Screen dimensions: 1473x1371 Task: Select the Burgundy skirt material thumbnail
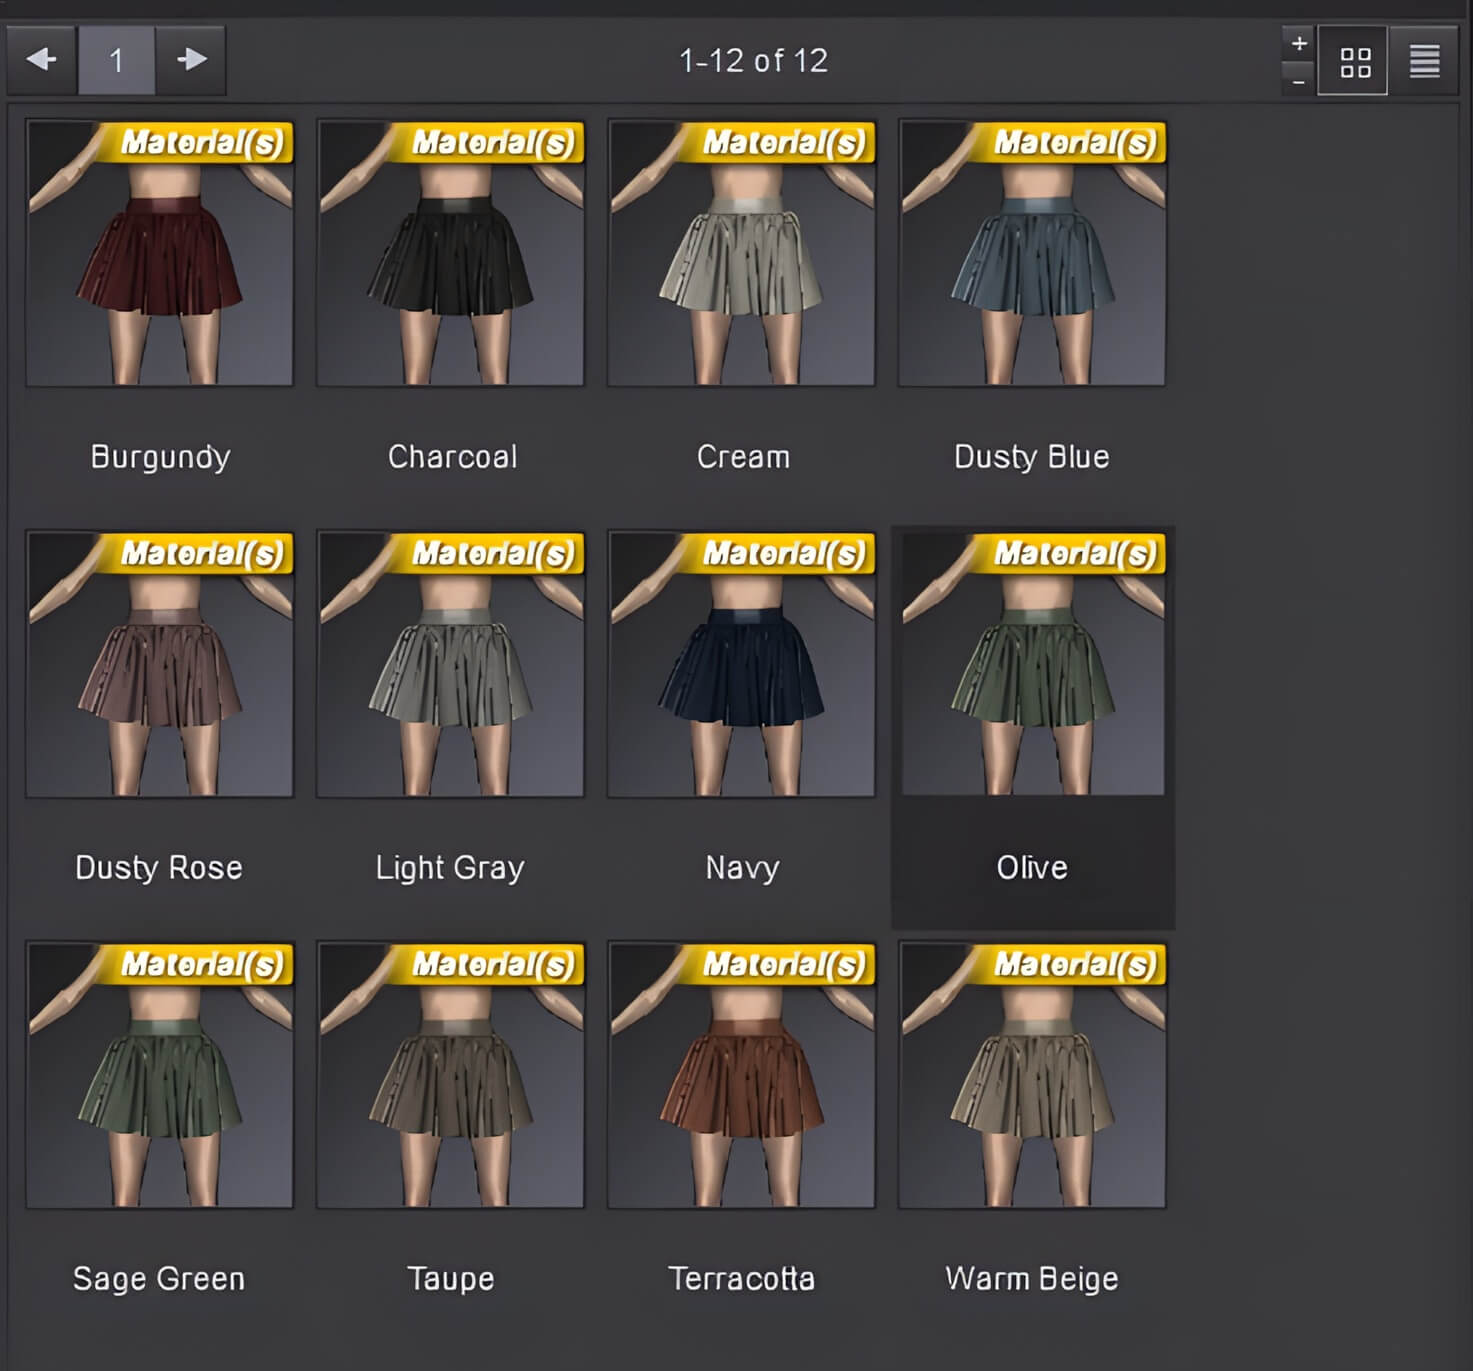tap(160, 253)
